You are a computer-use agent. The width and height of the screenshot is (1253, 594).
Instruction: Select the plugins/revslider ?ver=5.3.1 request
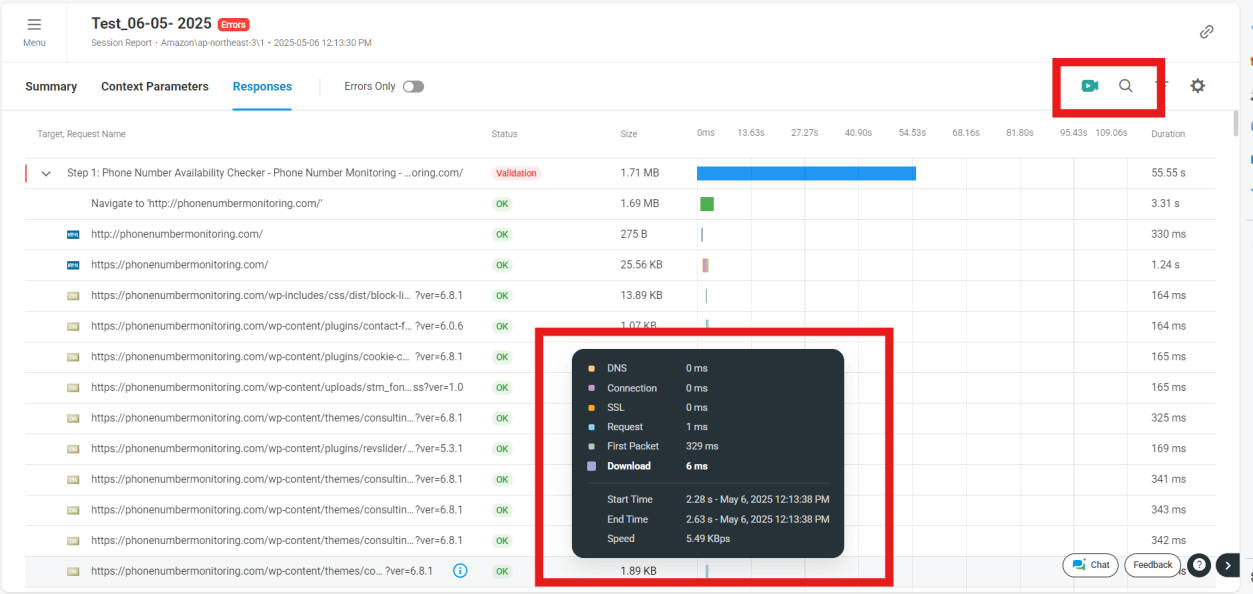tap(620, 448)
